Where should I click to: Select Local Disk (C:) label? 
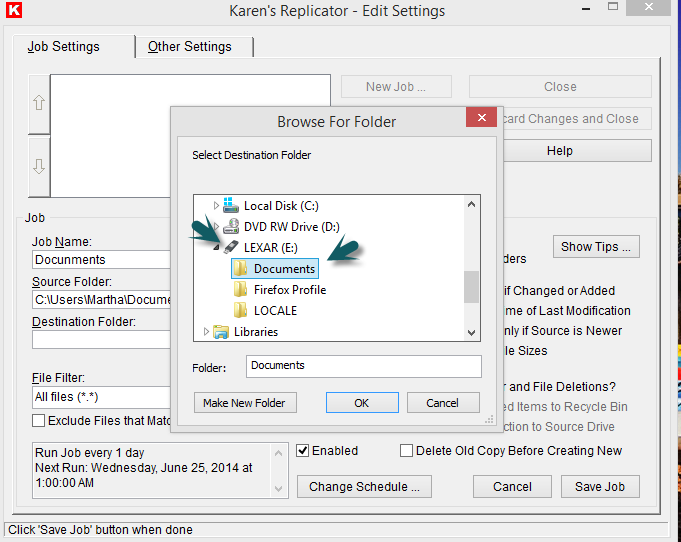click(x=281, y=206)
